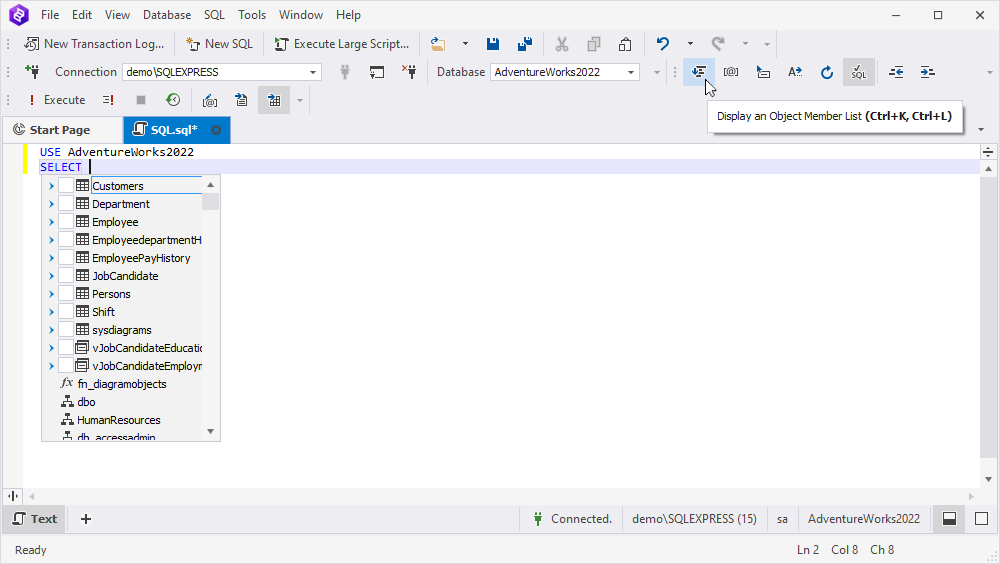Click the Stop execution square icon
This screenshot has height=564, width=1000.
pyautogui.click(x=141, y=100)
